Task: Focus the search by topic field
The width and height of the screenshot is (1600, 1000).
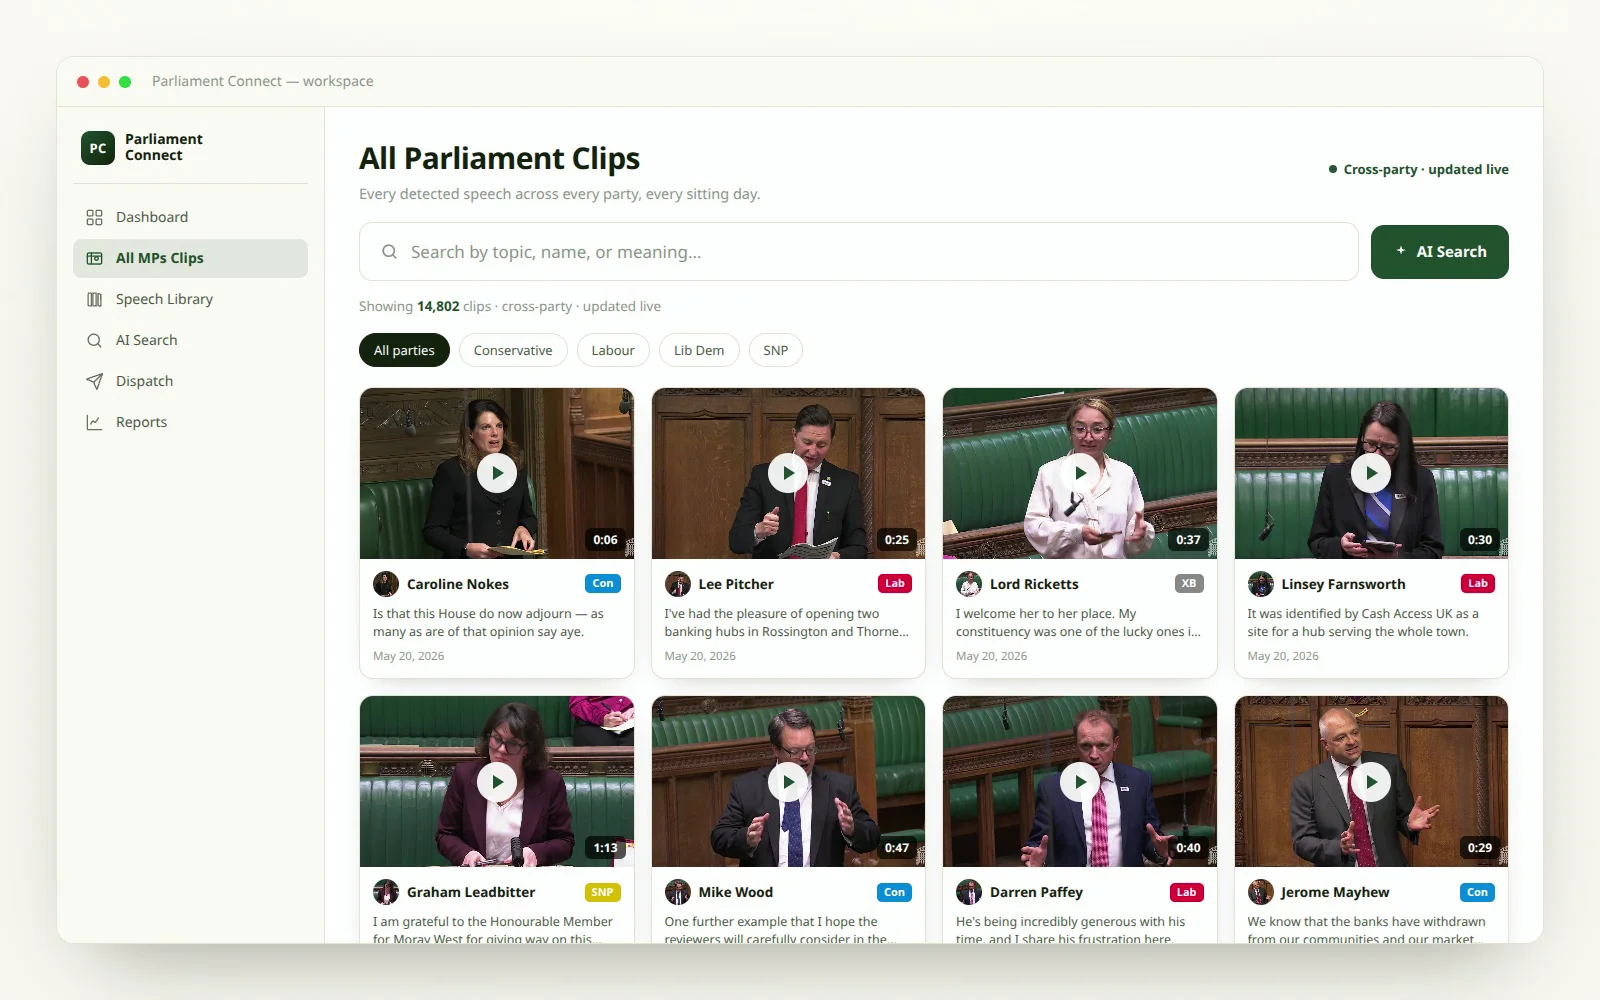Action: 858,252
